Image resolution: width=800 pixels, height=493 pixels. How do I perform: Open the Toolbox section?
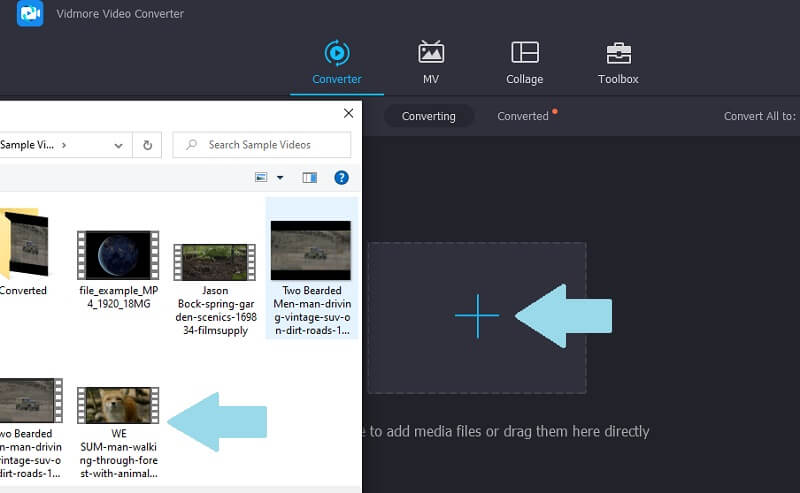click(x=618, y=62)
